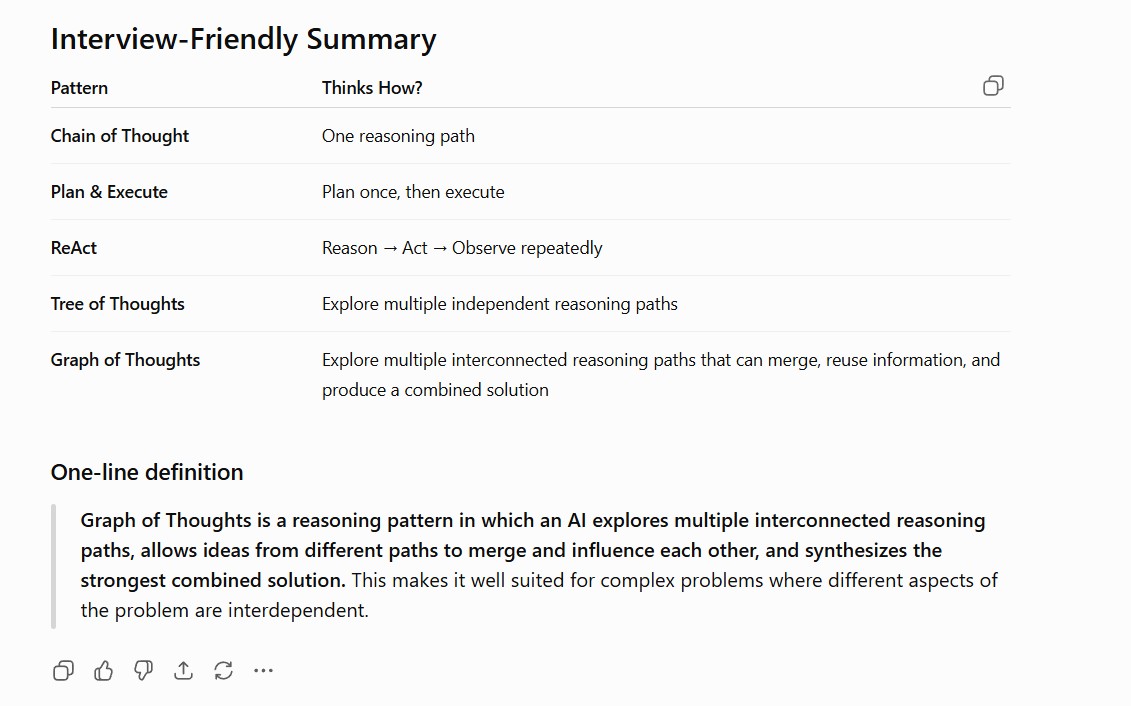
Task: Open more options via the three-dot icon
Action: click(263, 671)
